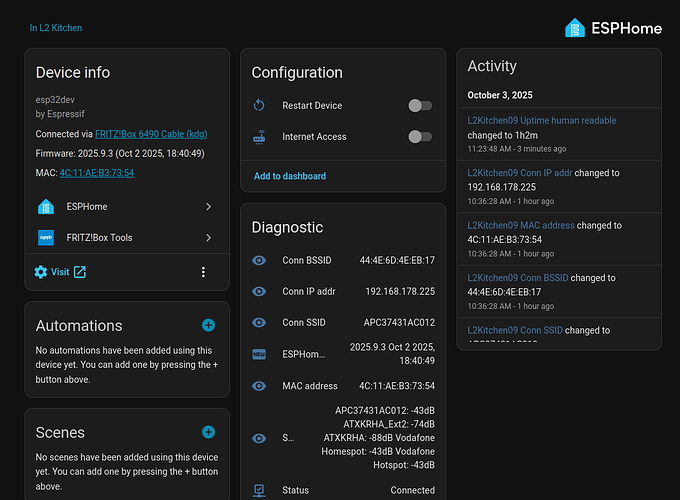680x500 pixels.
Task: Click the MAC 4C:11:AE:B3:73:54 link in Device info
Action: click(x=96, y=173)
